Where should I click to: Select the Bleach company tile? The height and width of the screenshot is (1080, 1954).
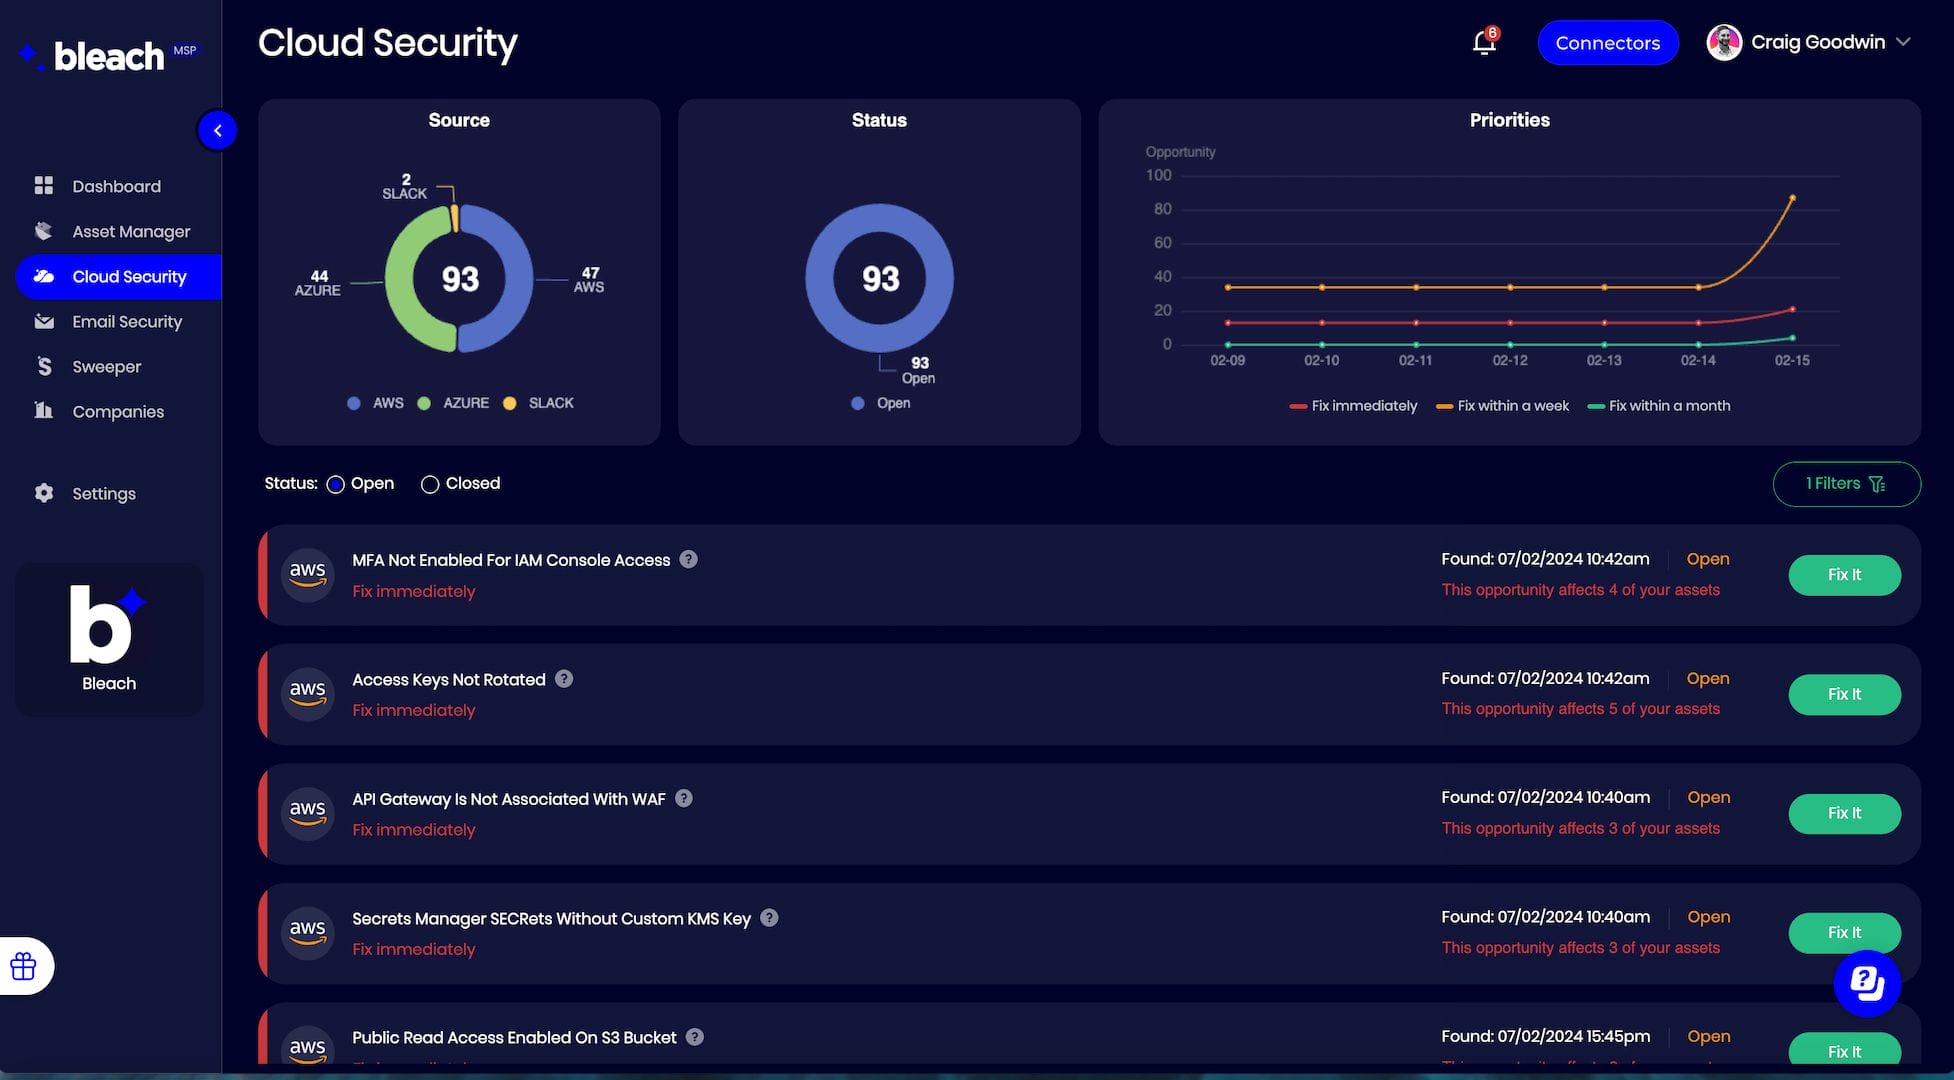[109, 639]
